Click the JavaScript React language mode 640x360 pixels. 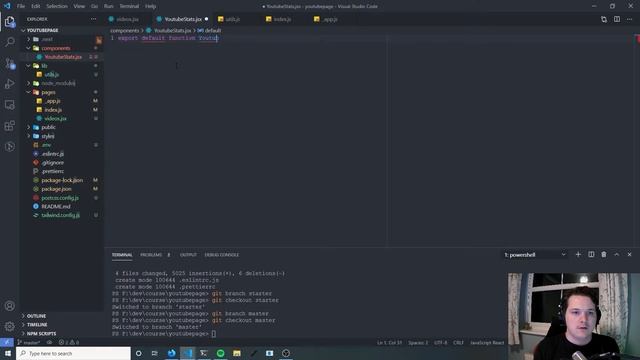point(487,342)
